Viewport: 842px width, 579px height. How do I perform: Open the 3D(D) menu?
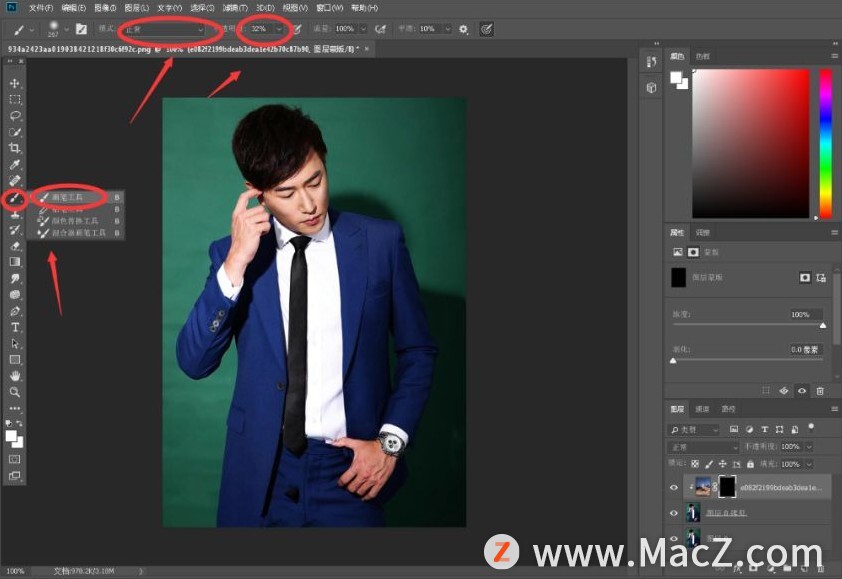[x=265, y=8]
